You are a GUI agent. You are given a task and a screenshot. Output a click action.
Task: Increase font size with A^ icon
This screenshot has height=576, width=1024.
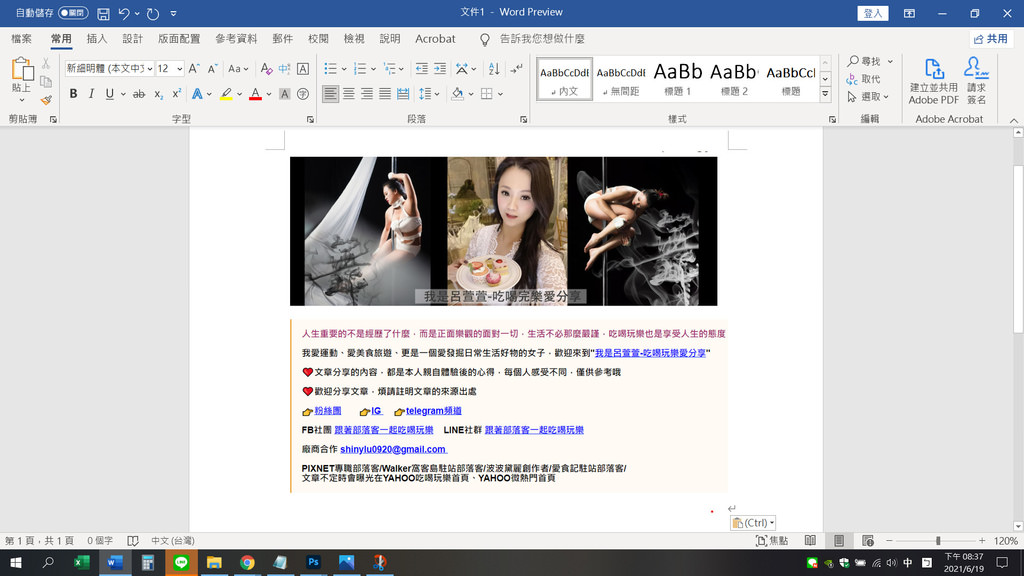[x=194, y=69]
